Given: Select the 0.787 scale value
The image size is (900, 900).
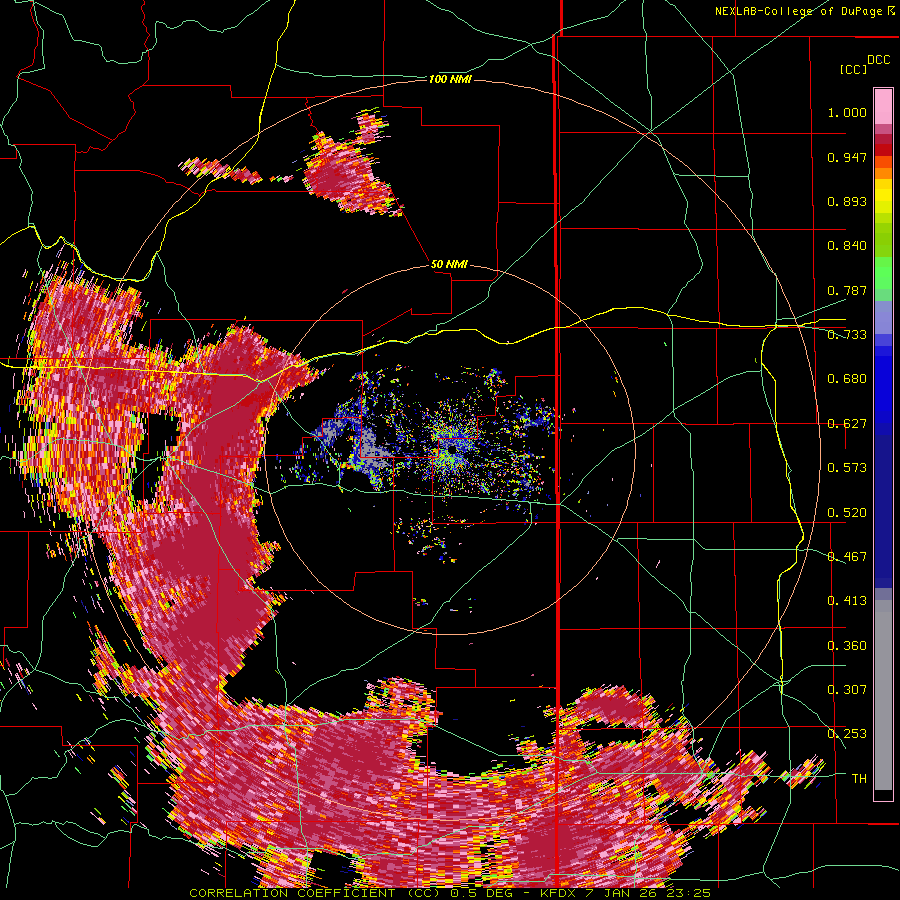Looking at the screenshot, I should pos(847,290).
